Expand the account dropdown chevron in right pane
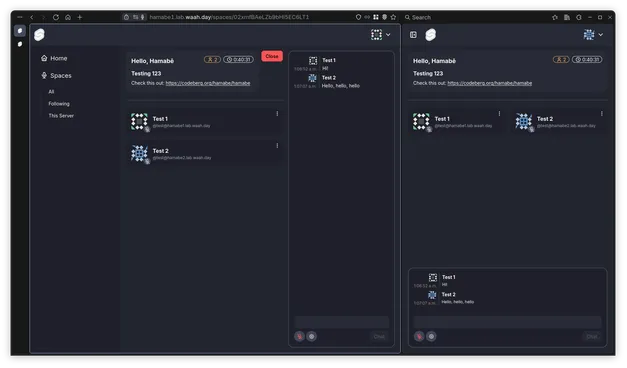Image resolution: width=627 pixels, height=368 pixels. pos(600,35)
